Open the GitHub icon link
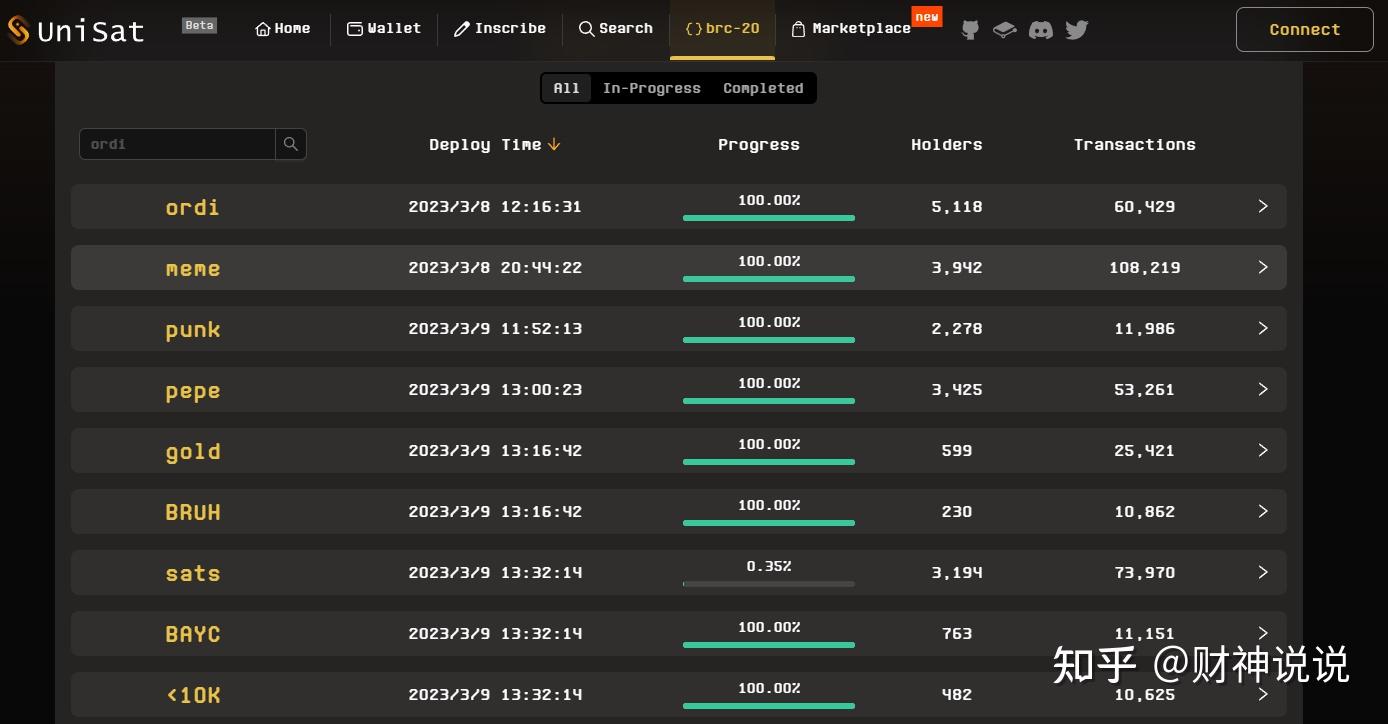 click(x=970, y=30)
